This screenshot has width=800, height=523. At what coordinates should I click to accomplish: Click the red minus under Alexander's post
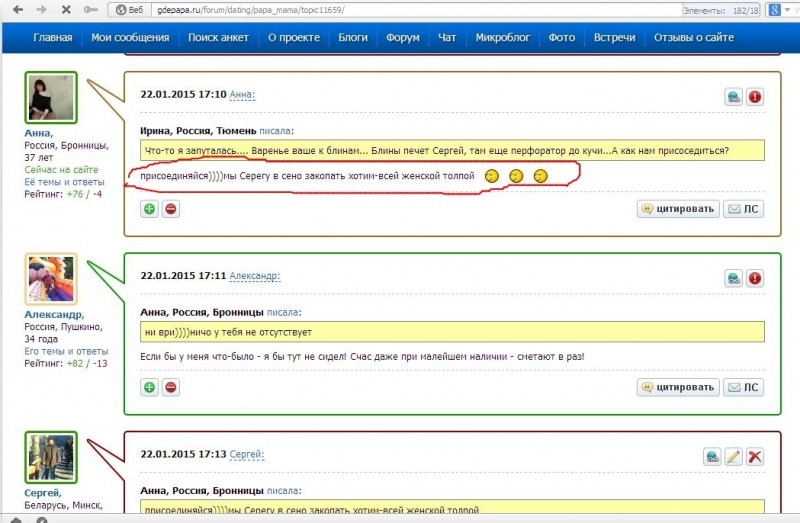coord(171,387)
